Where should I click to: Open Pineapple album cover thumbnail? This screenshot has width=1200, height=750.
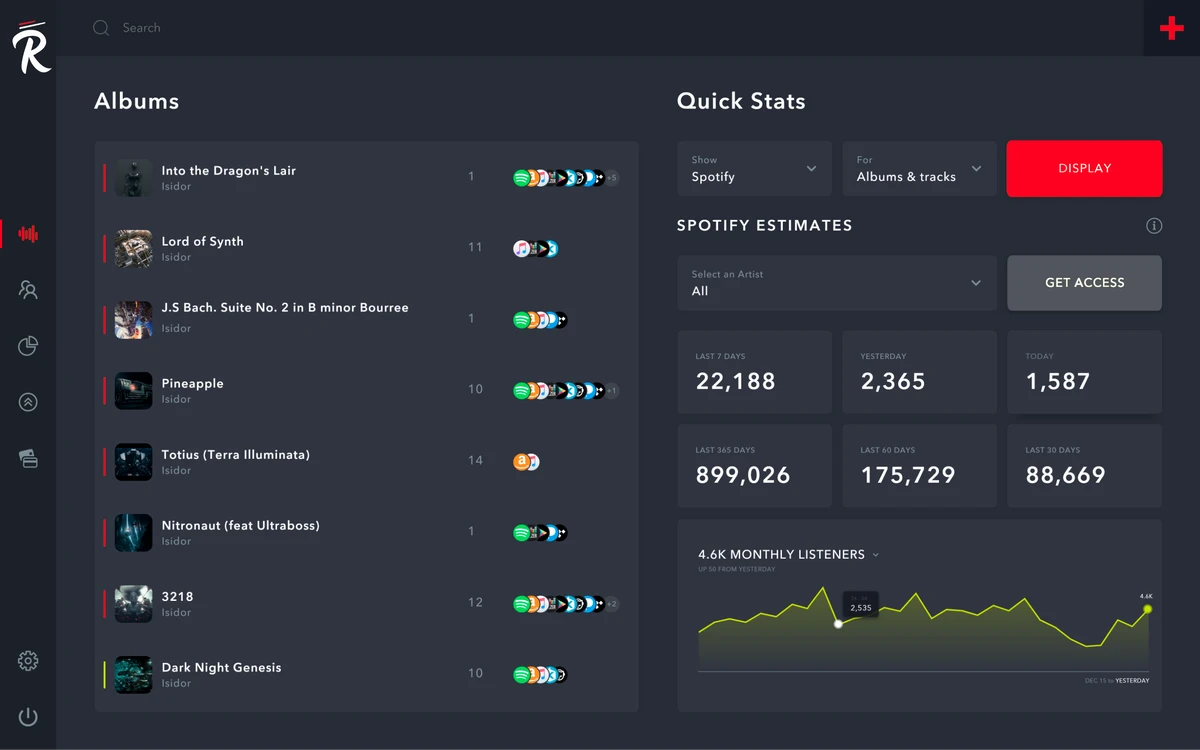point(133,391)
